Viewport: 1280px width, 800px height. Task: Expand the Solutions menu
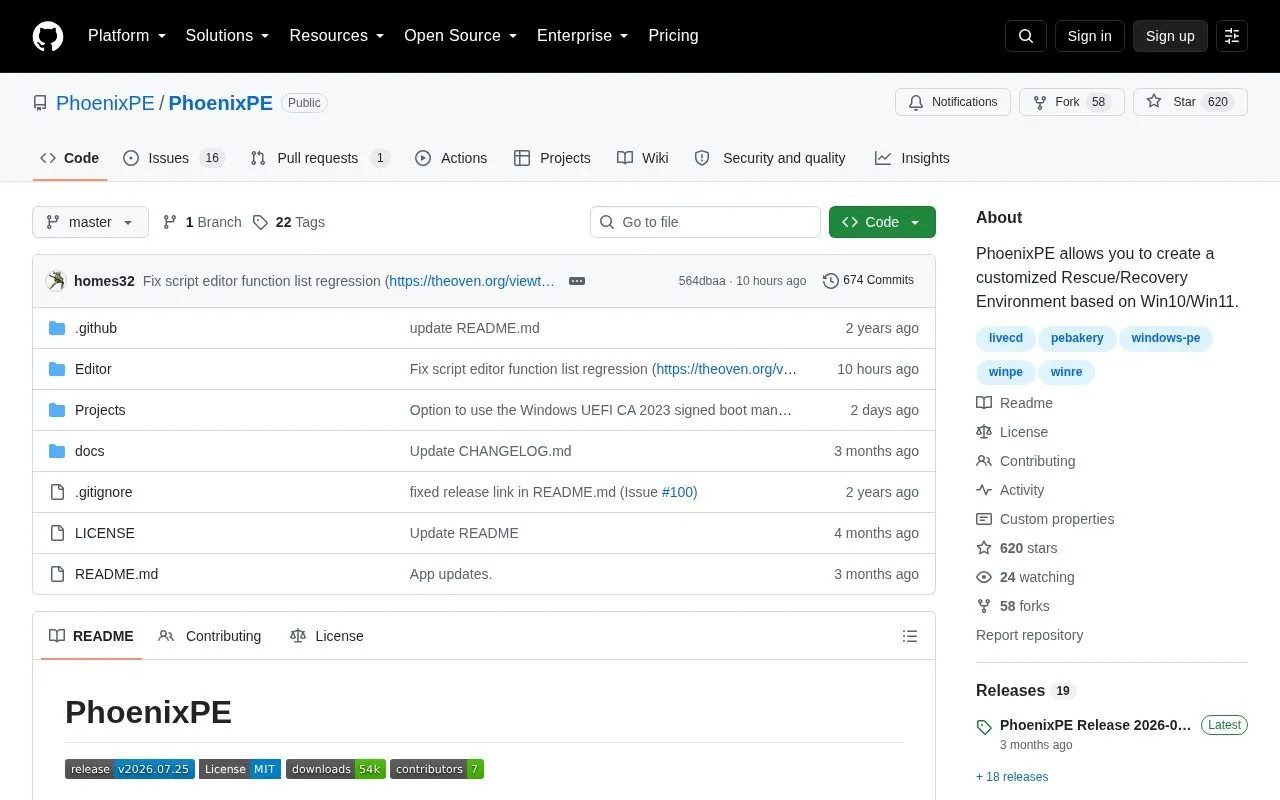(228, 36)
